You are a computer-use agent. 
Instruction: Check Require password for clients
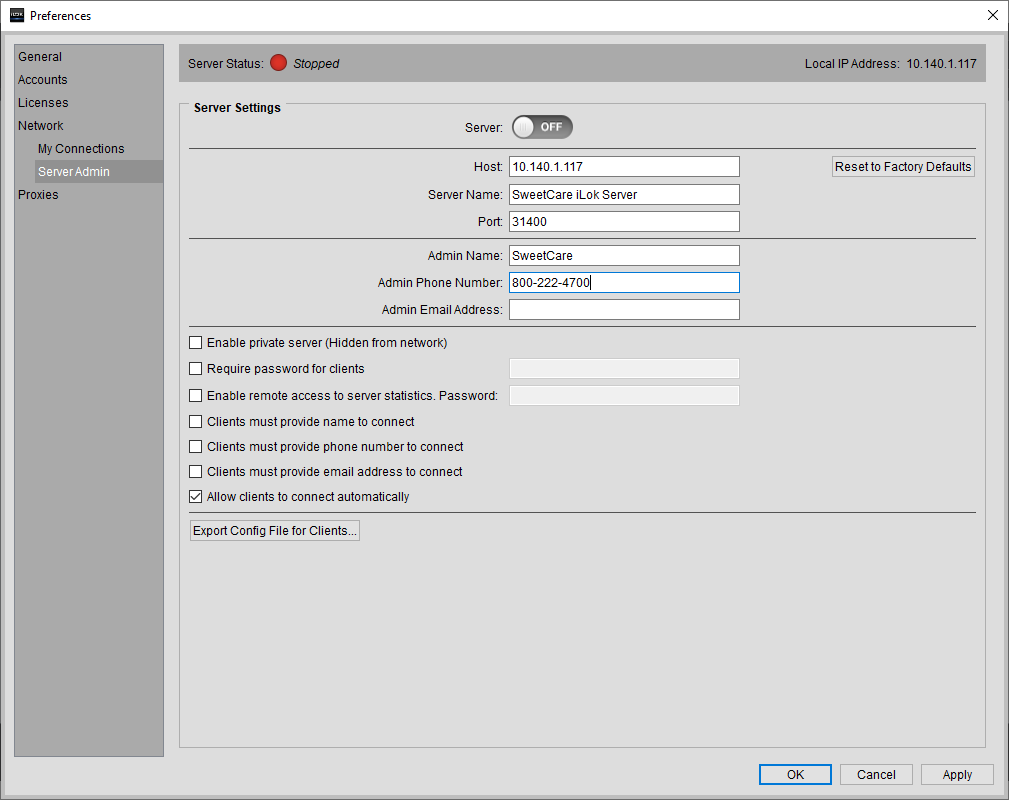(195, 368)
